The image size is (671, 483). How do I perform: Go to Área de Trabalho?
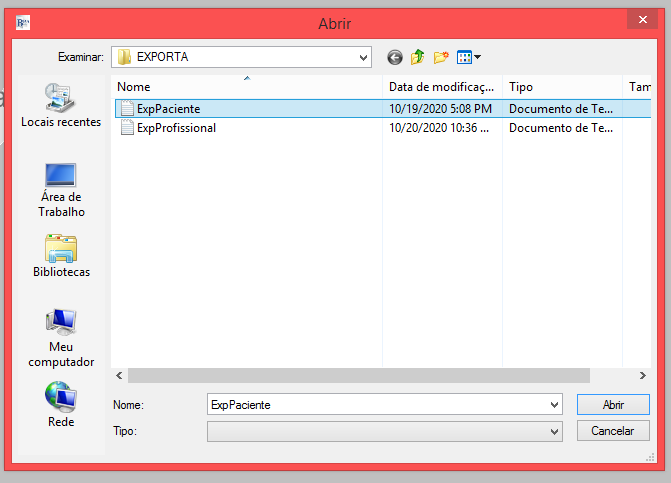click(61, 190)
